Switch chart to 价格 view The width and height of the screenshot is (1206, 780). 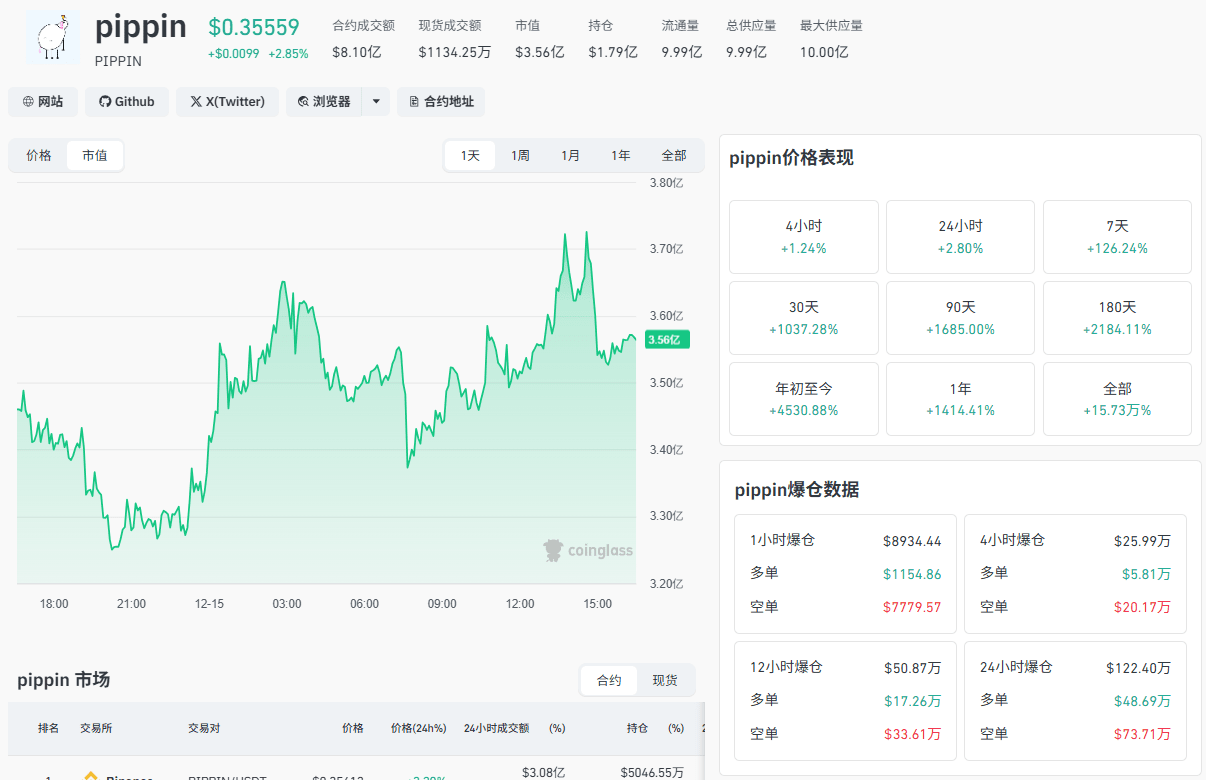click(x=39, y=155)
